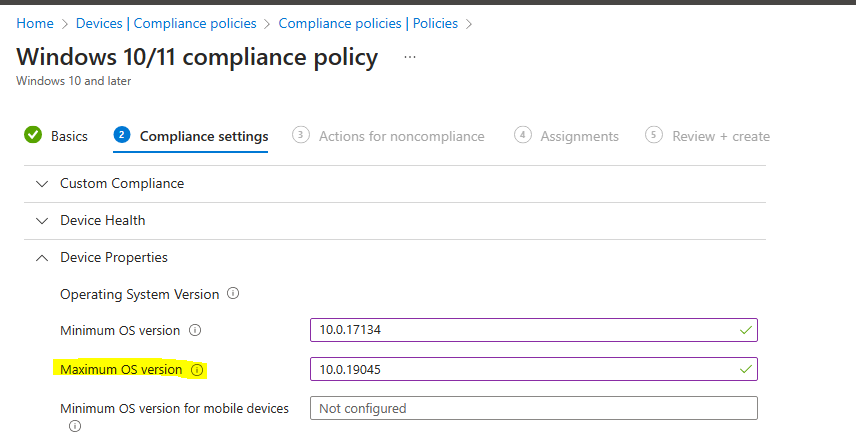Click the Windows 10 and later subtitle
The image size is (856, 439).
74,81
